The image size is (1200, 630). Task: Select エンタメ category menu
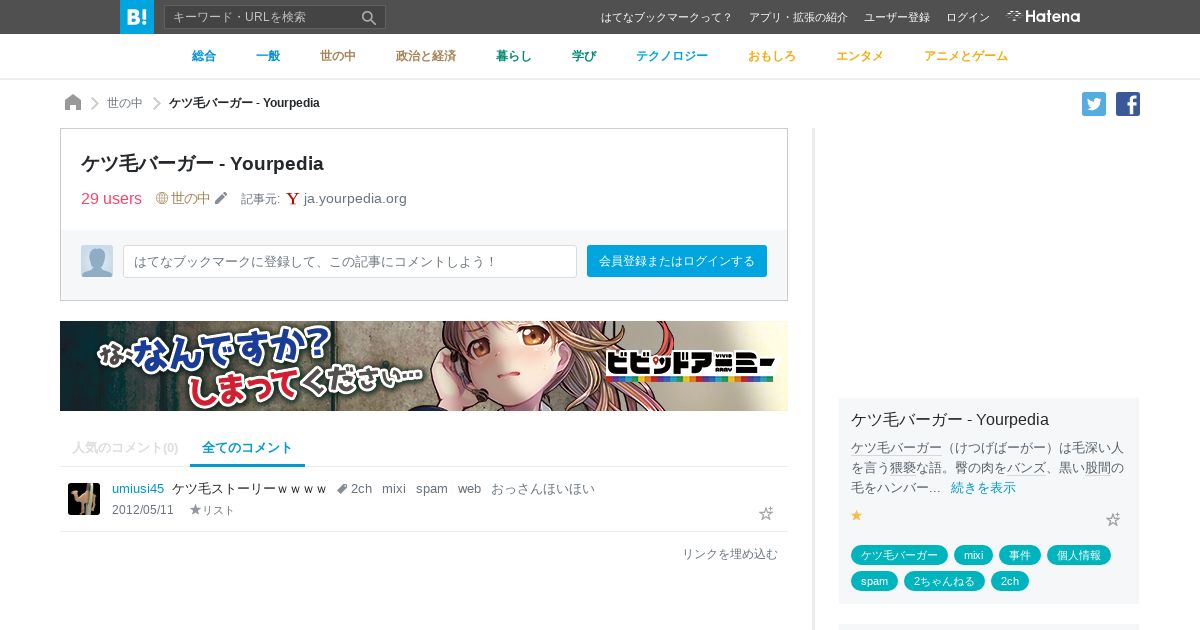(860, 56)
